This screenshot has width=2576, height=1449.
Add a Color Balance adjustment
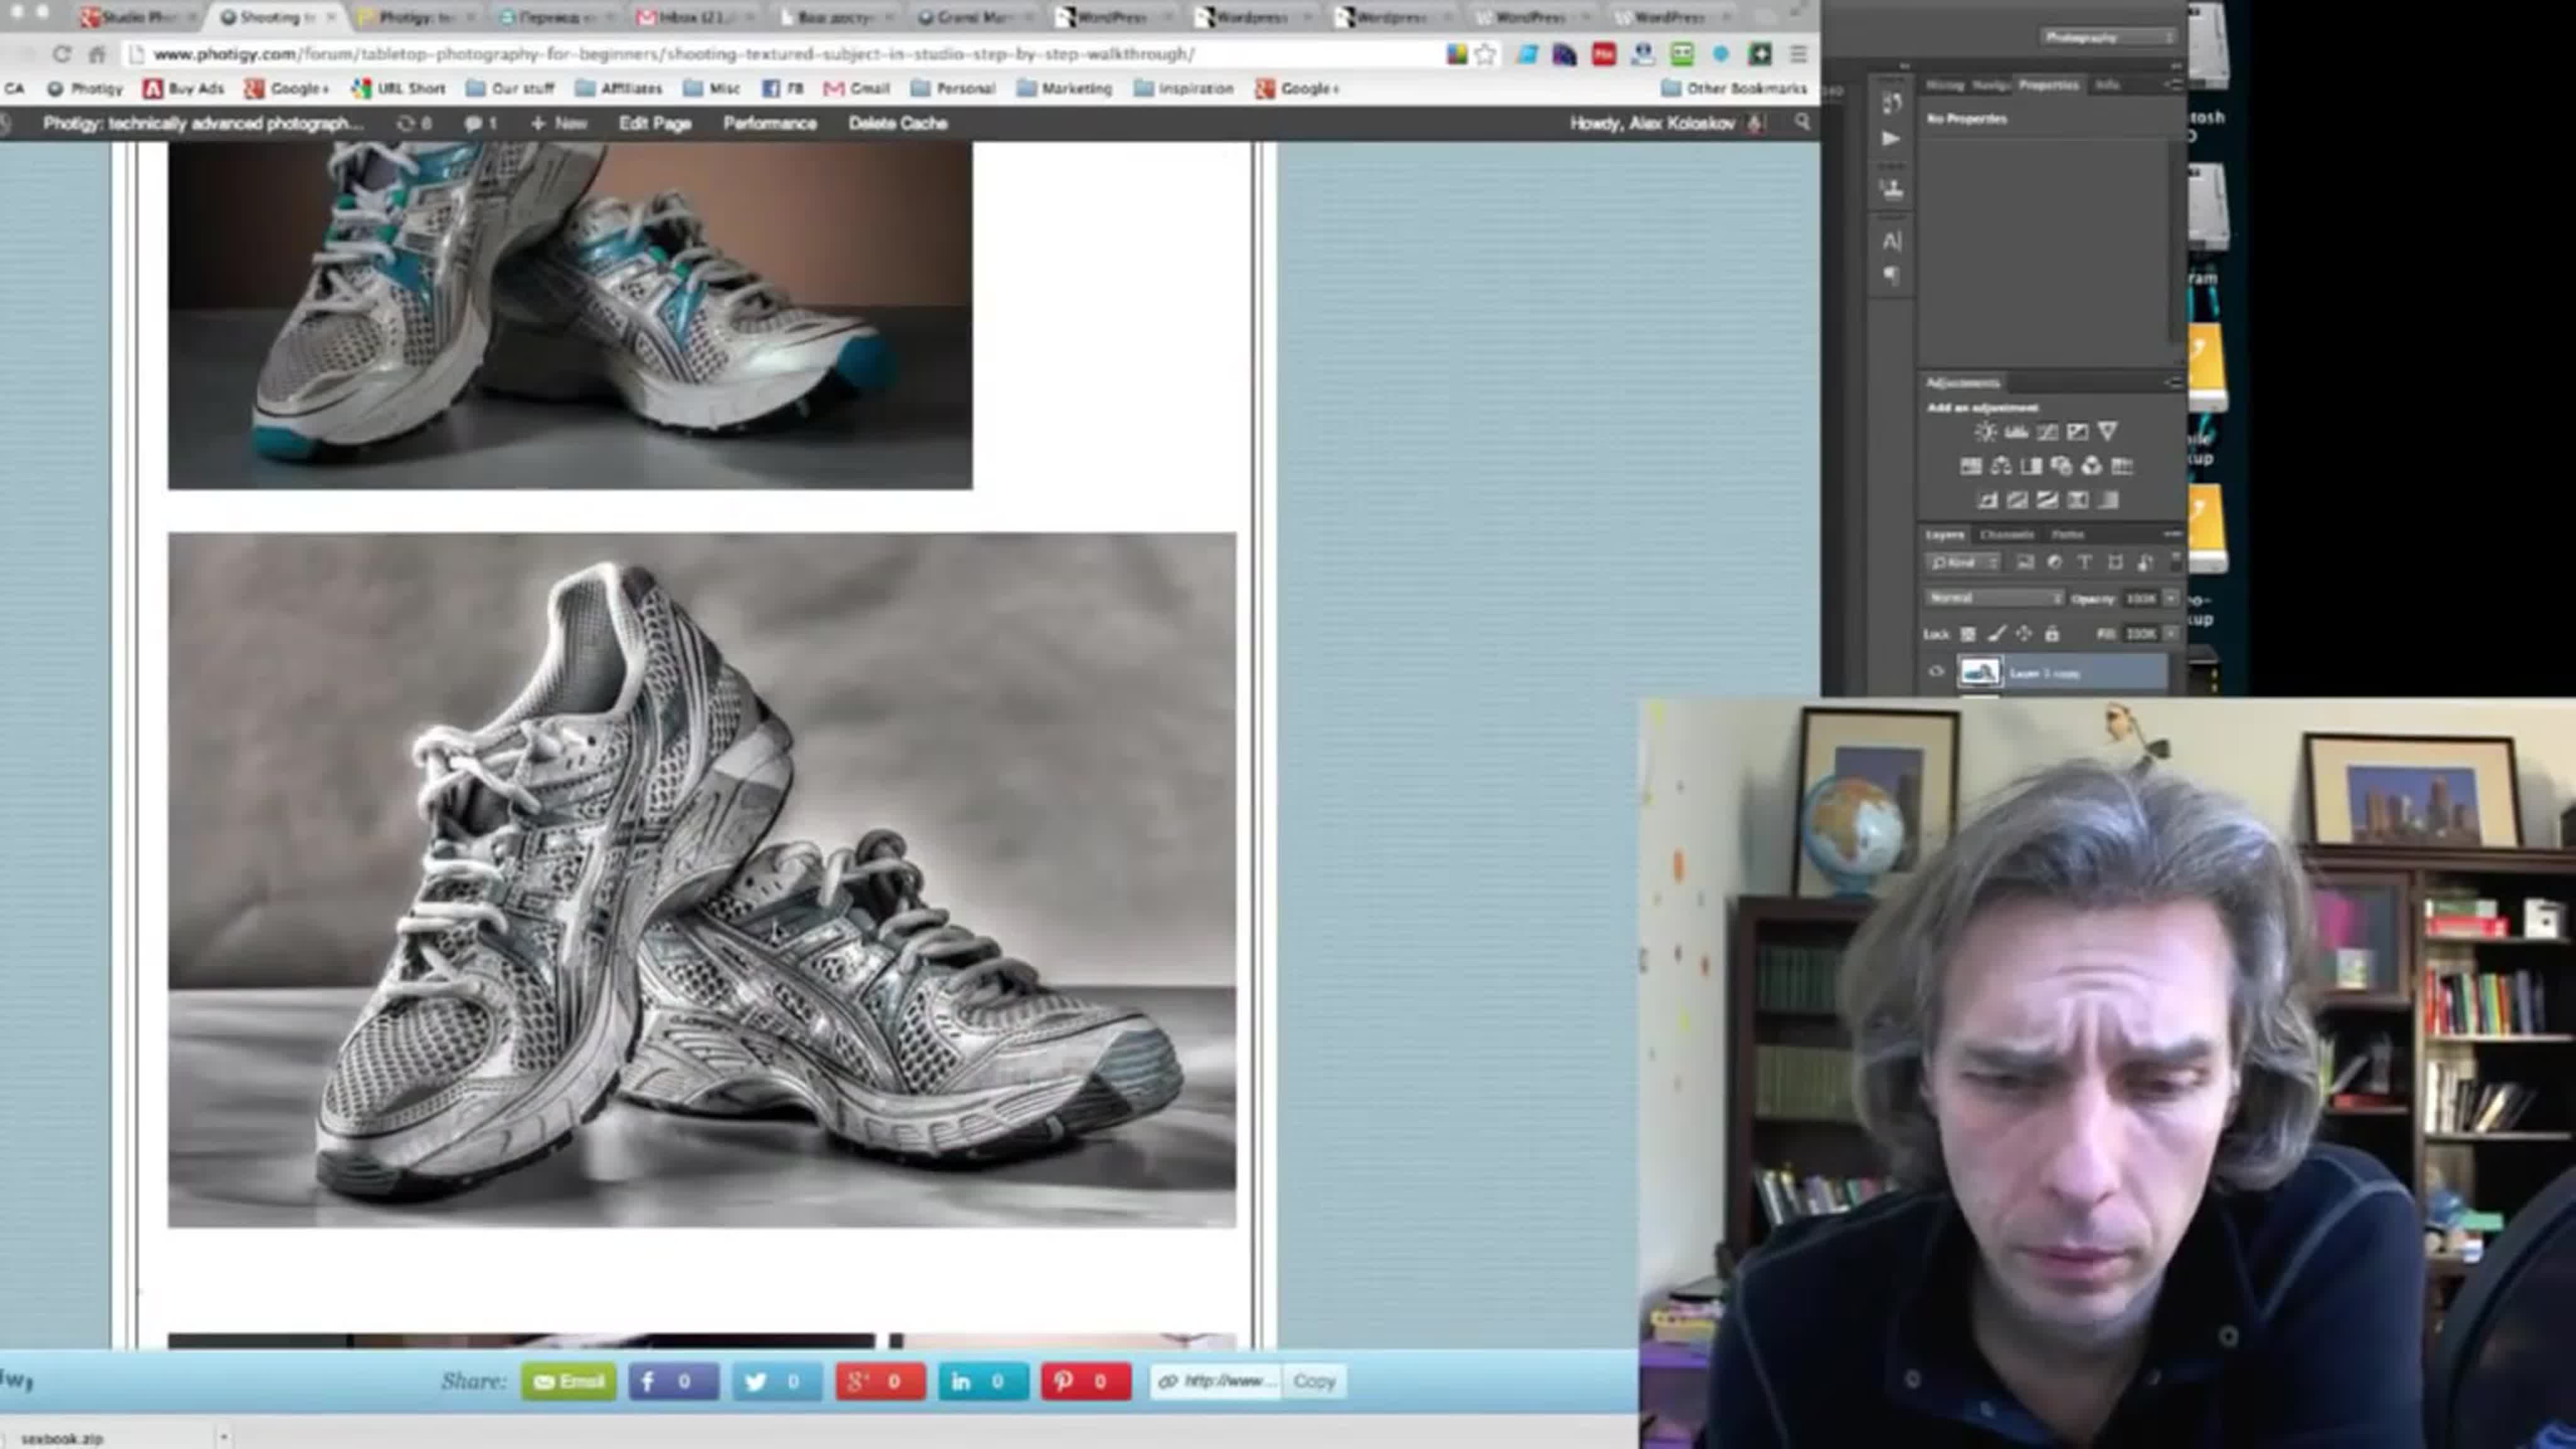tap(2000, 466)
